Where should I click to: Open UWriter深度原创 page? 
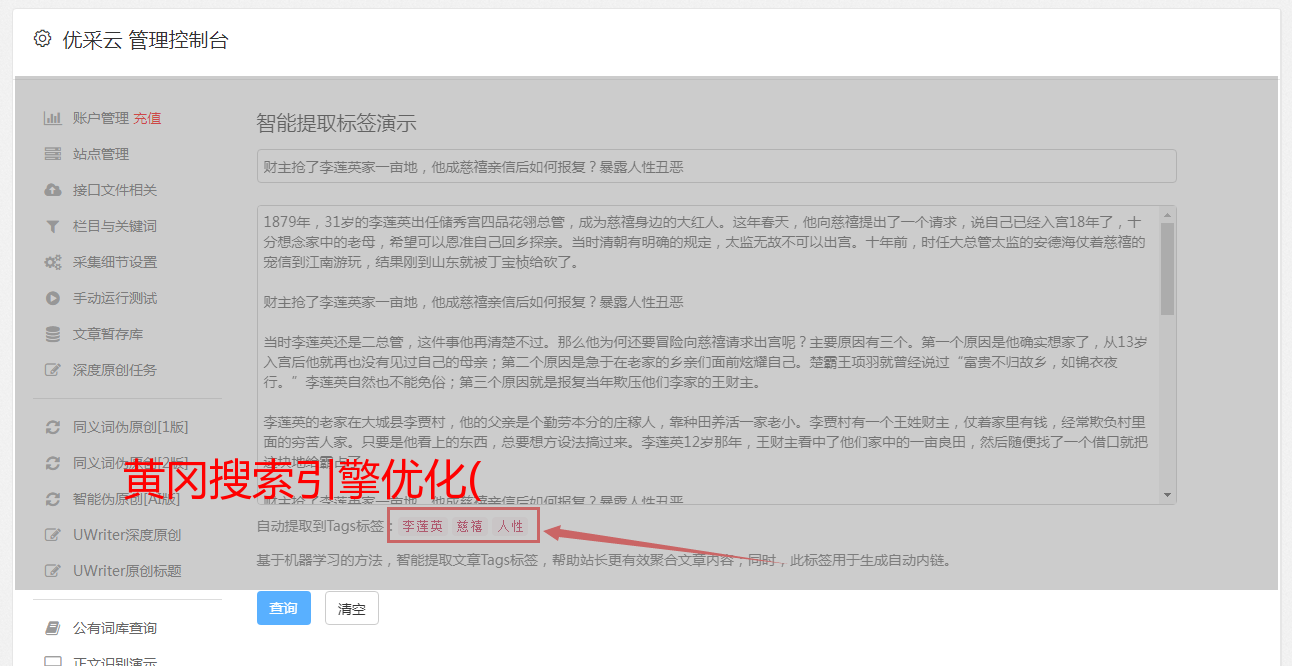(127, 535)
